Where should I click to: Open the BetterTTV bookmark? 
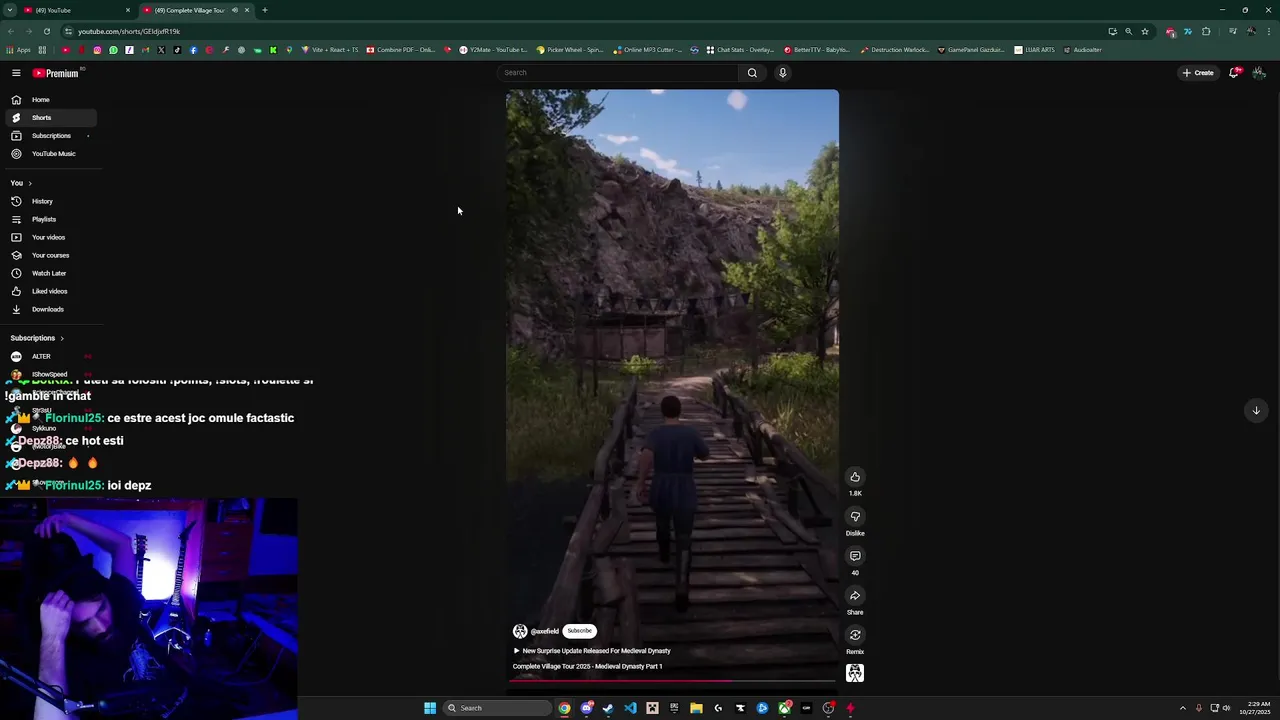(x=817, y=50)
